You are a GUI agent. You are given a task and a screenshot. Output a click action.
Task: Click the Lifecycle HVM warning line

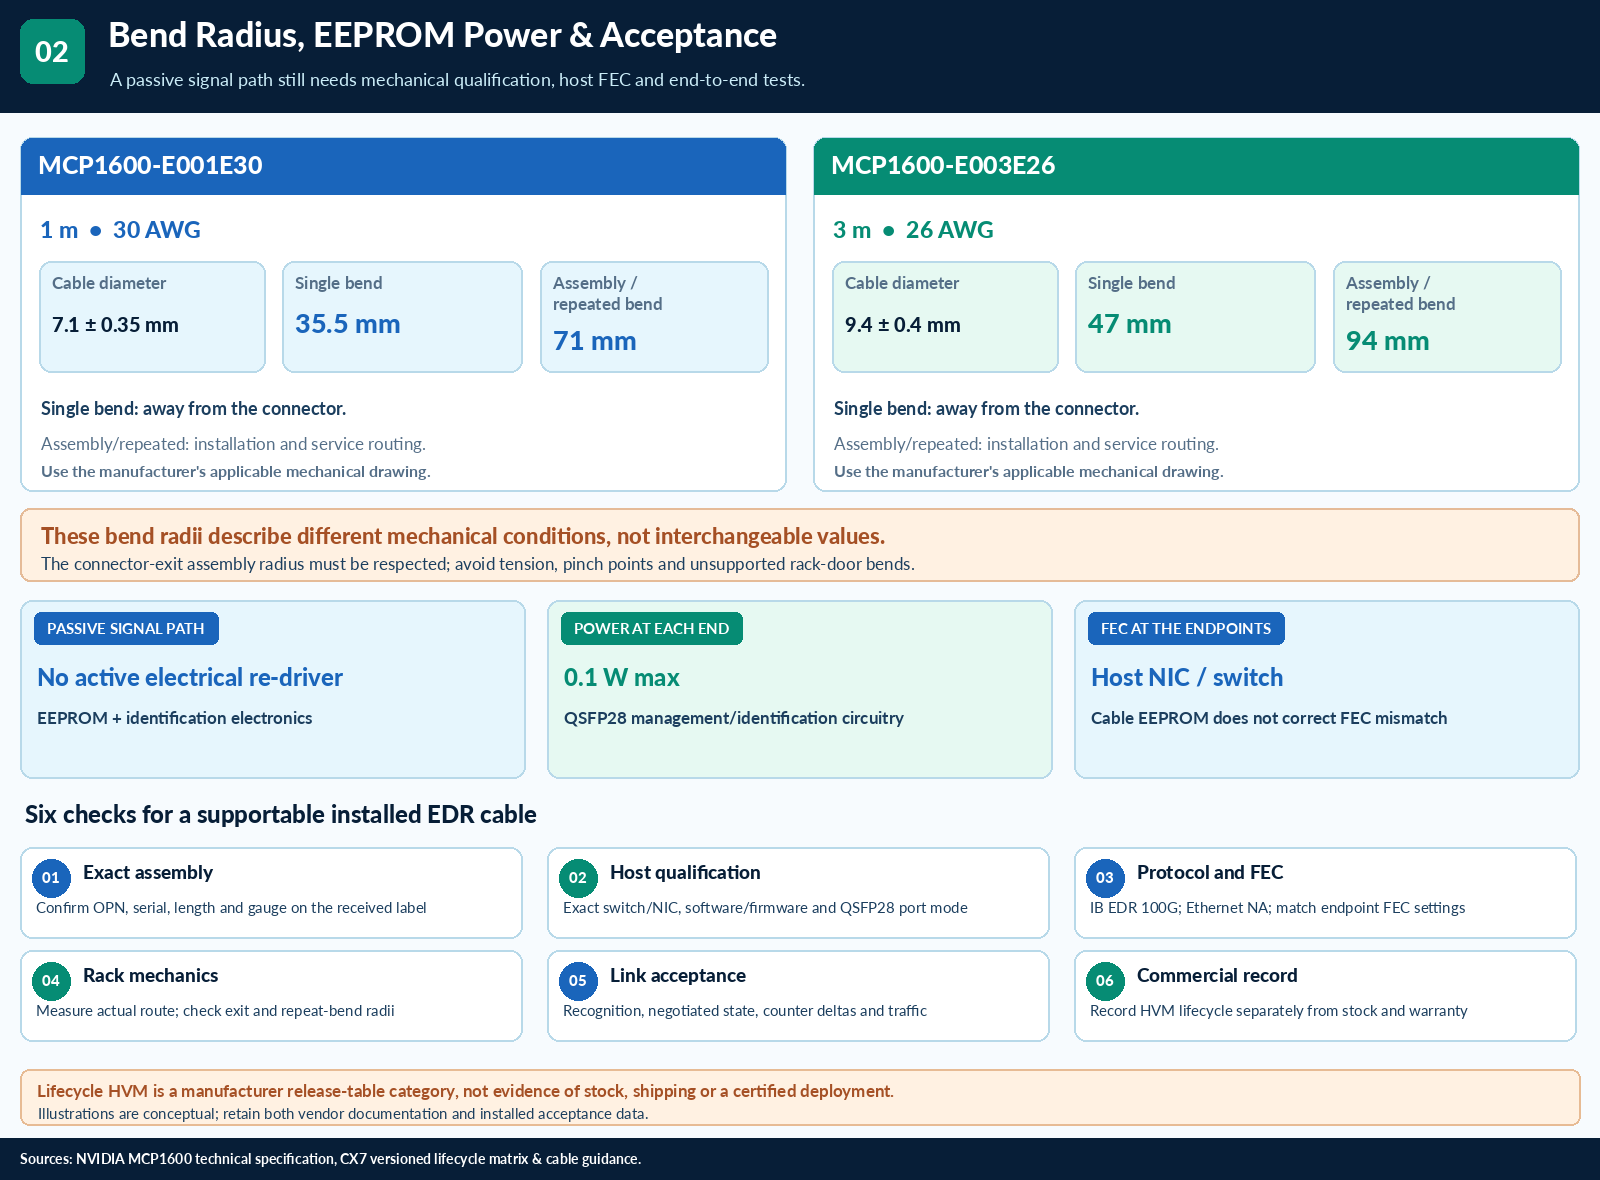click(x=465, y=1091)
